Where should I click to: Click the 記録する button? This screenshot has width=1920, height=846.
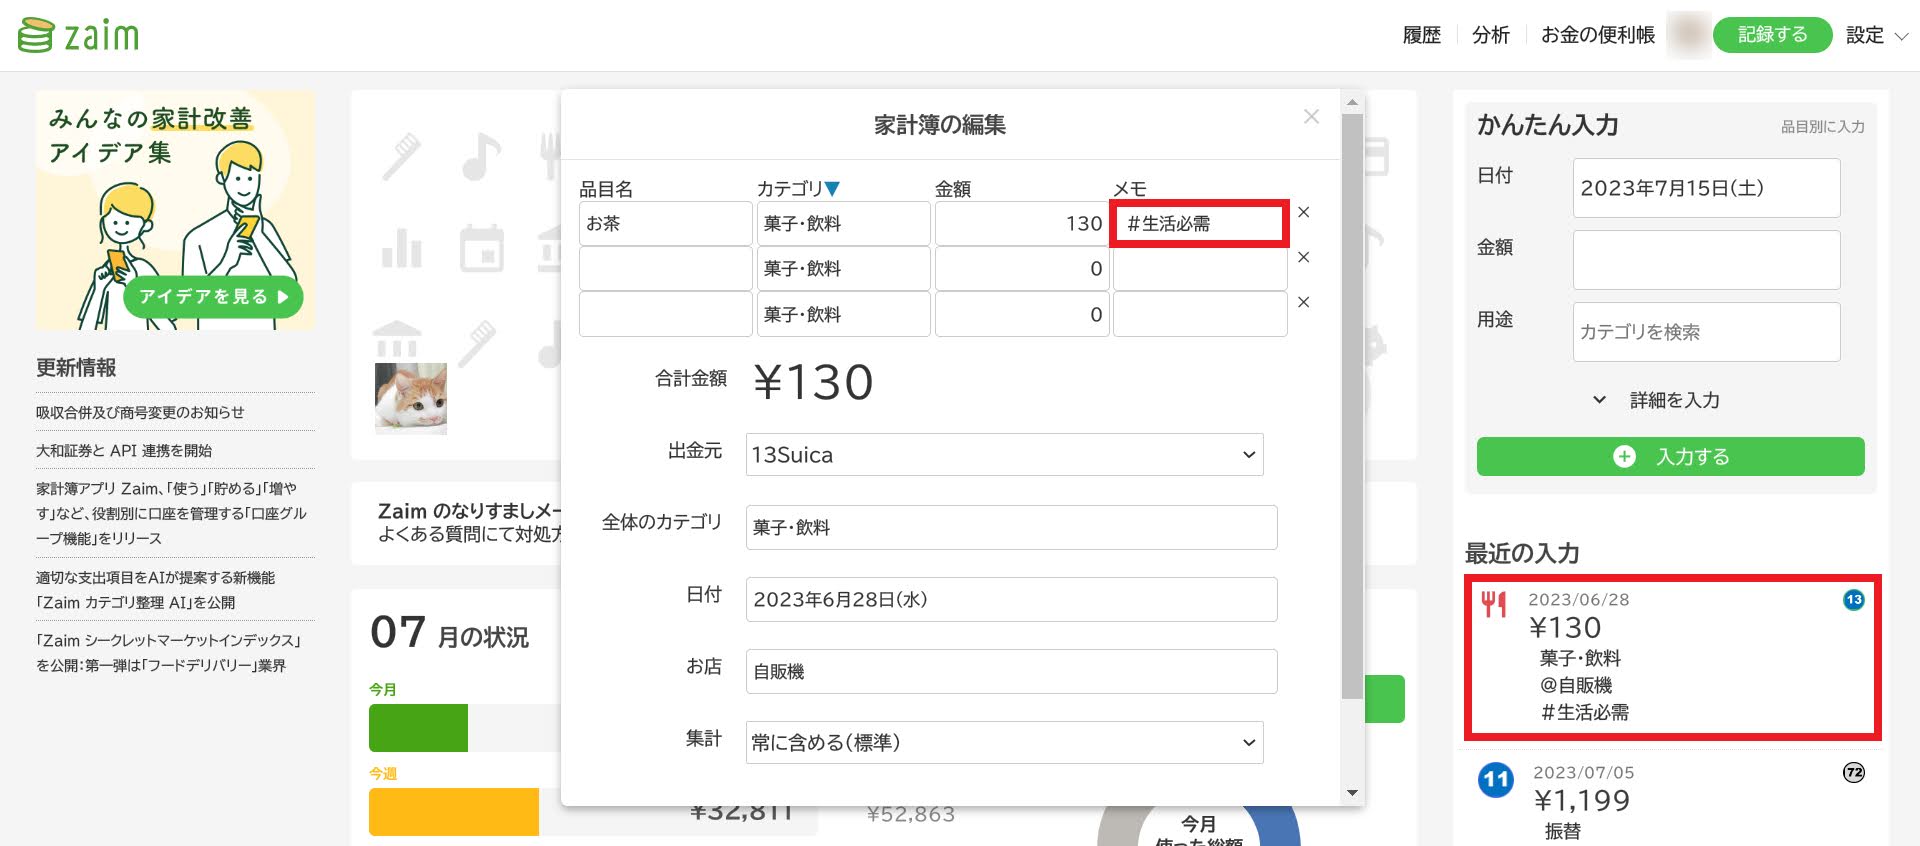(x=1772, y=35)
